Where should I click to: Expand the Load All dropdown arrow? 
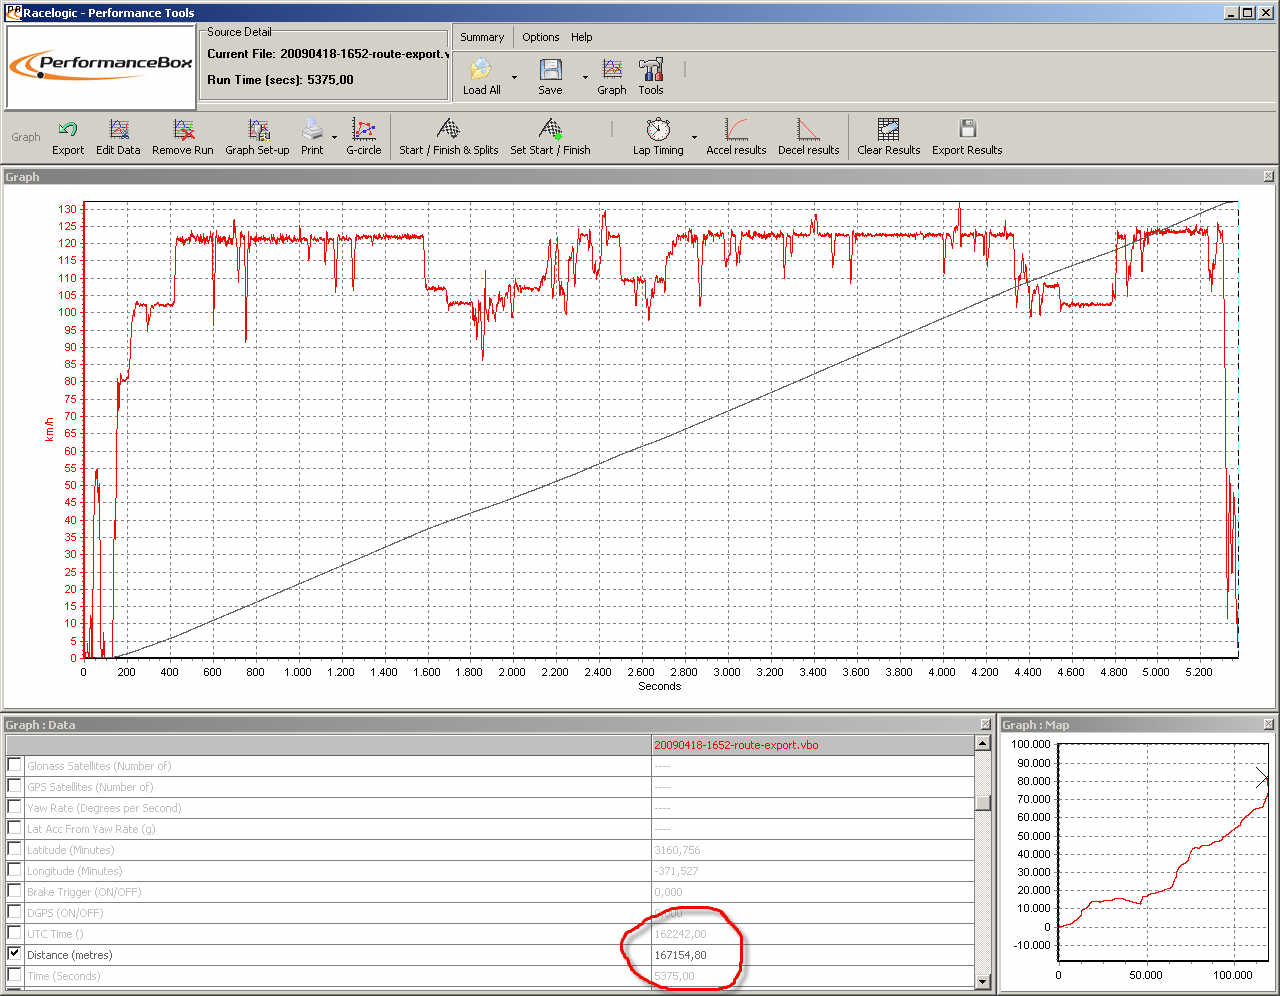[x=514, y=77]
